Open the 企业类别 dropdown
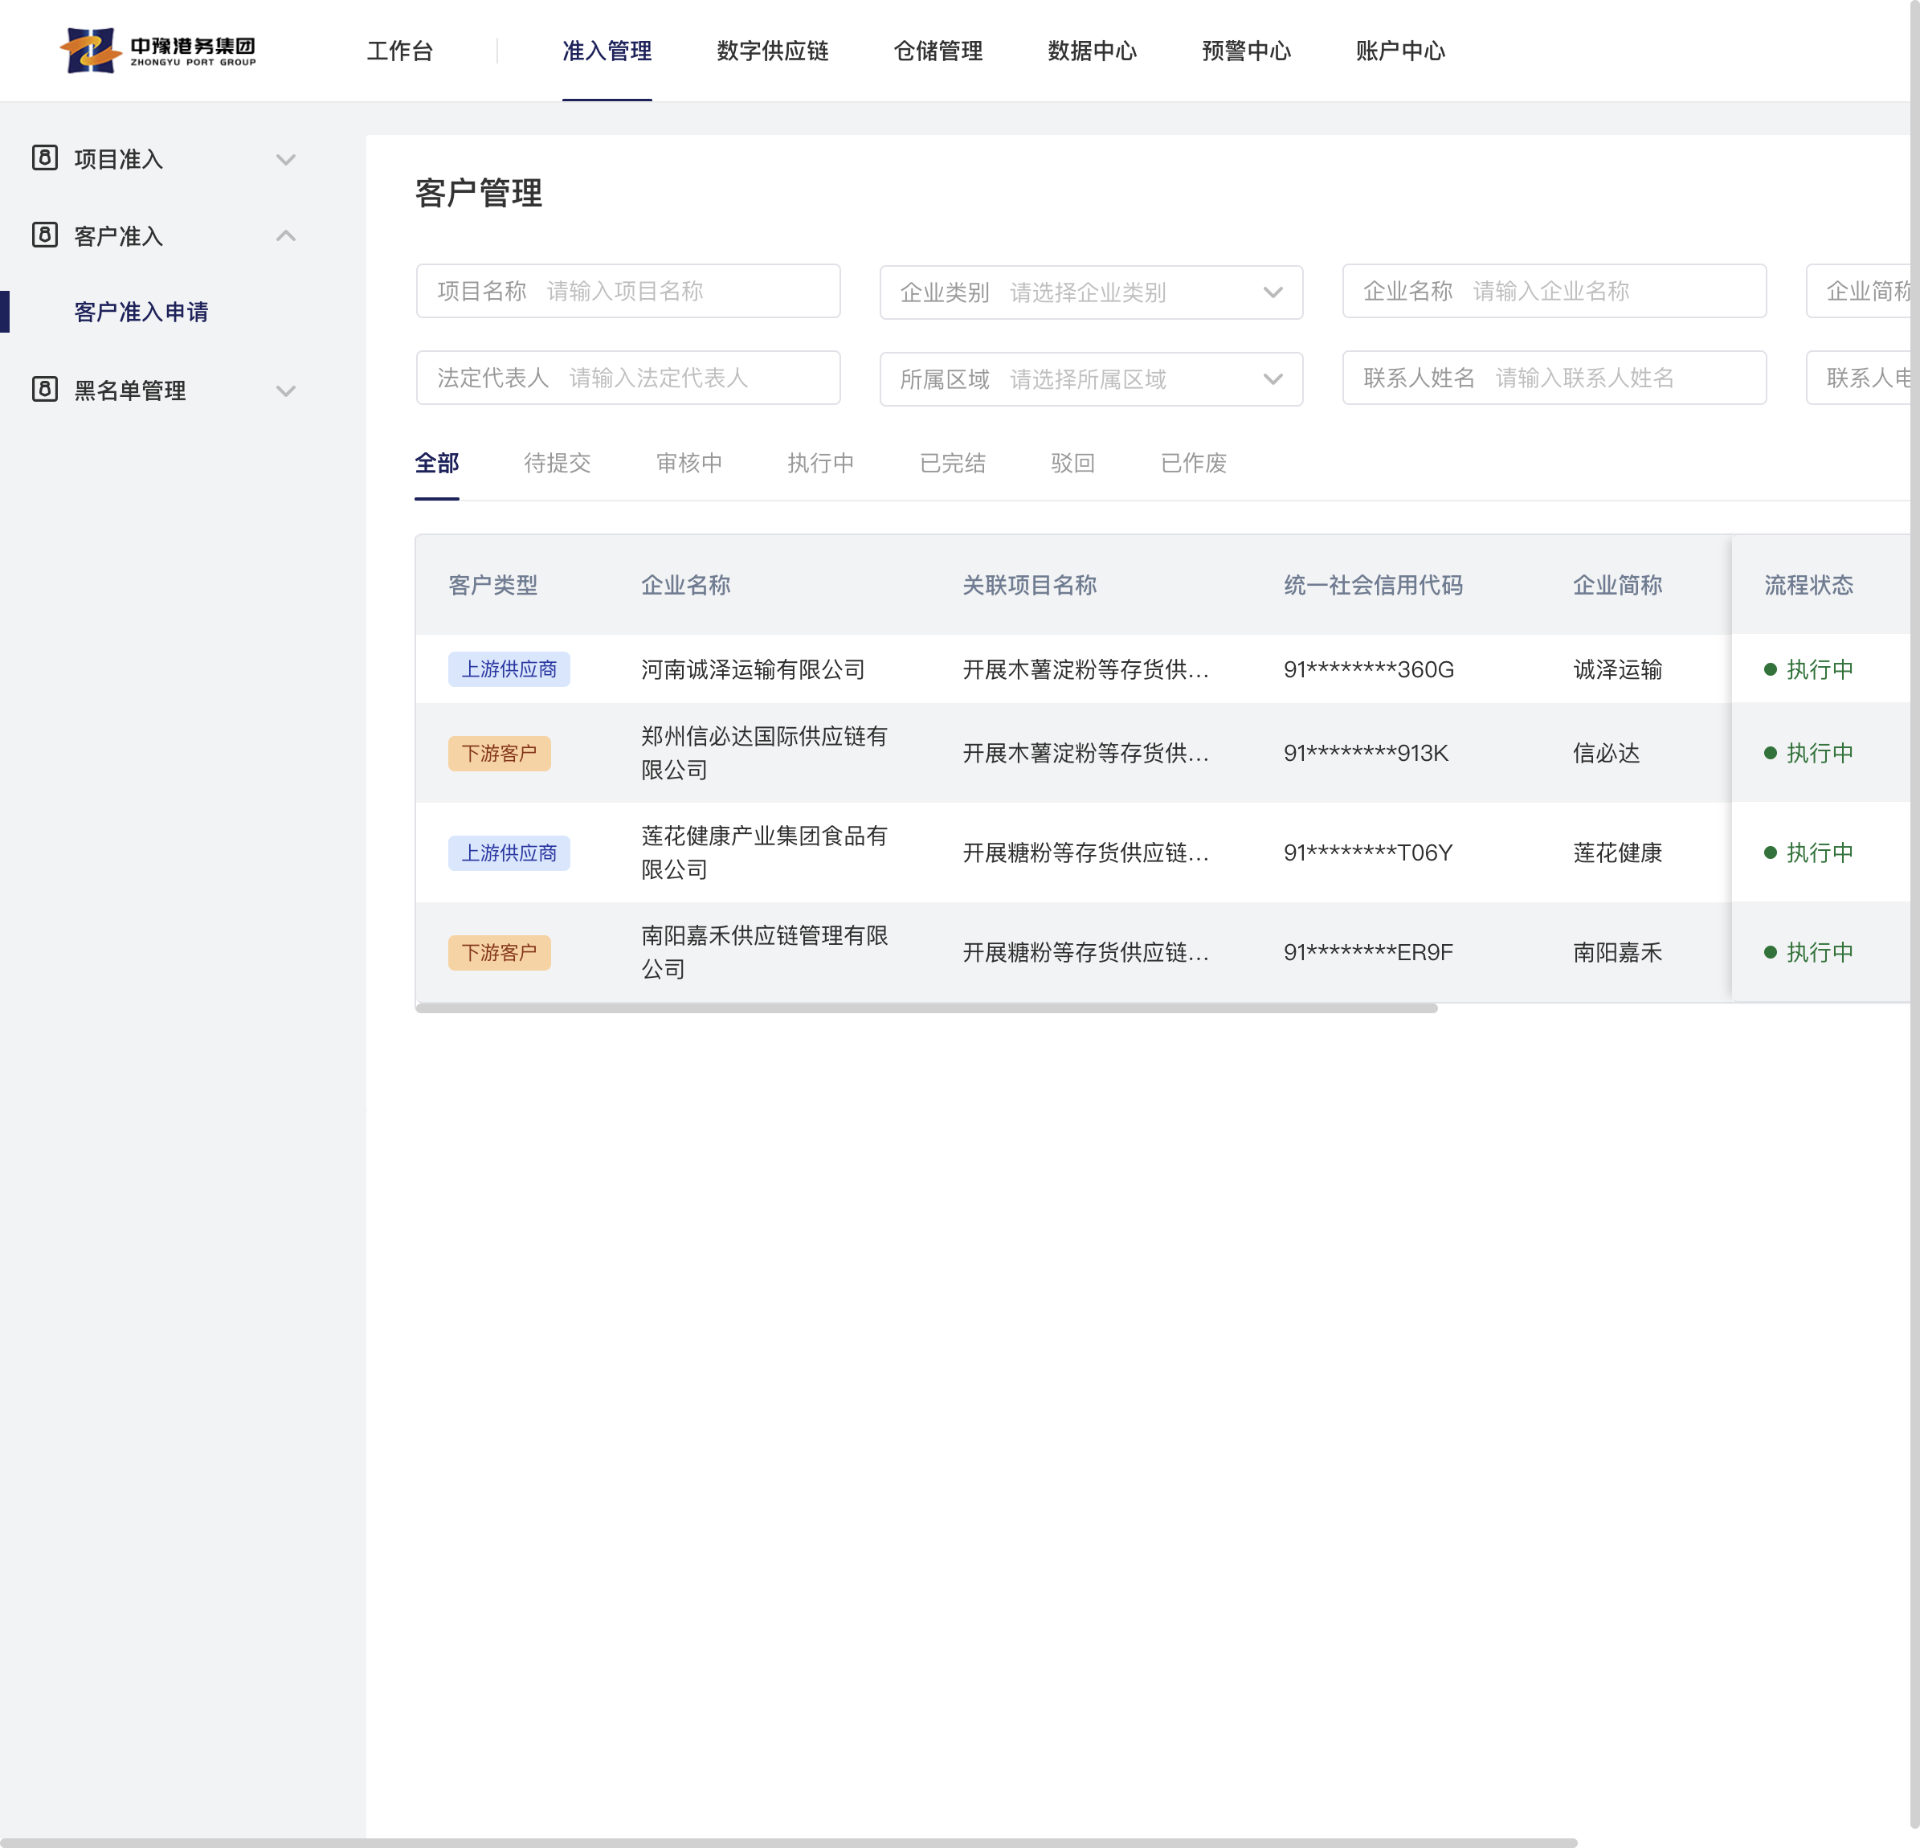Screen dimensions: 1920x1848 [1091, 292]
